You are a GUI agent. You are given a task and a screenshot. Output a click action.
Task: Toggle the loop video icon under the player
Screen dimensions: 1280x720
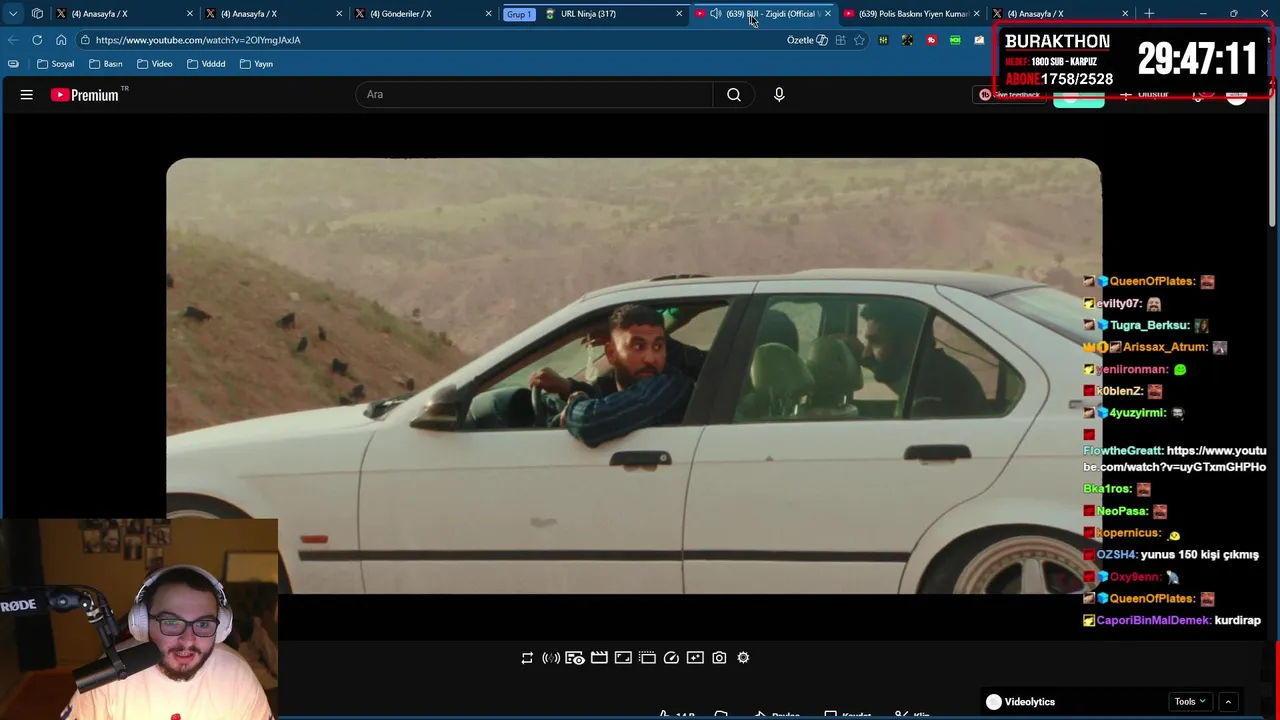[527, 658]
